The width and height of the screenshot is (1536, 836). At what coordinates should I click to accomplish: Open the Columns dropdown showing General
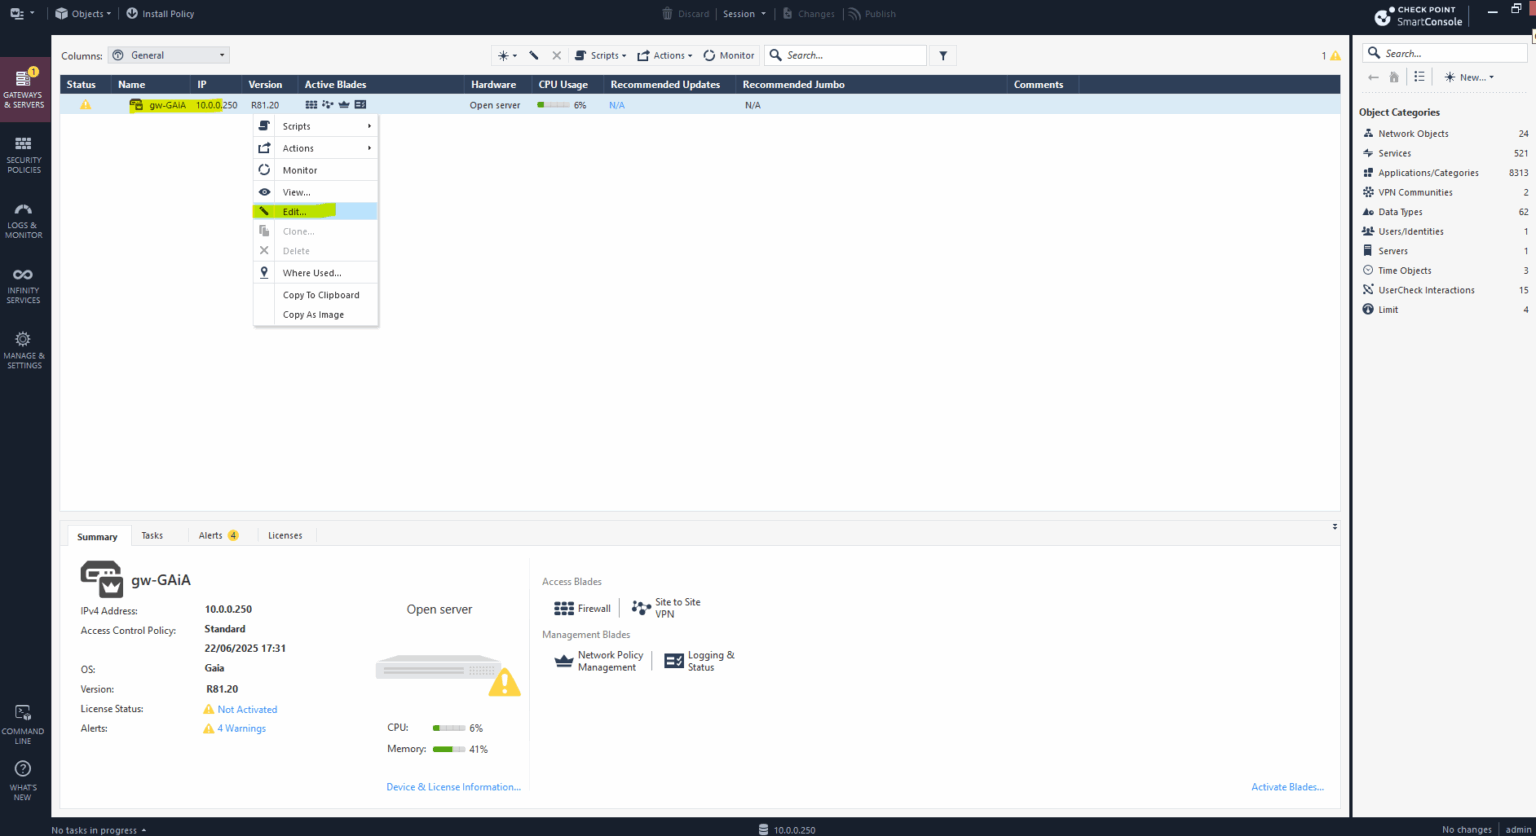click(168, 55)
